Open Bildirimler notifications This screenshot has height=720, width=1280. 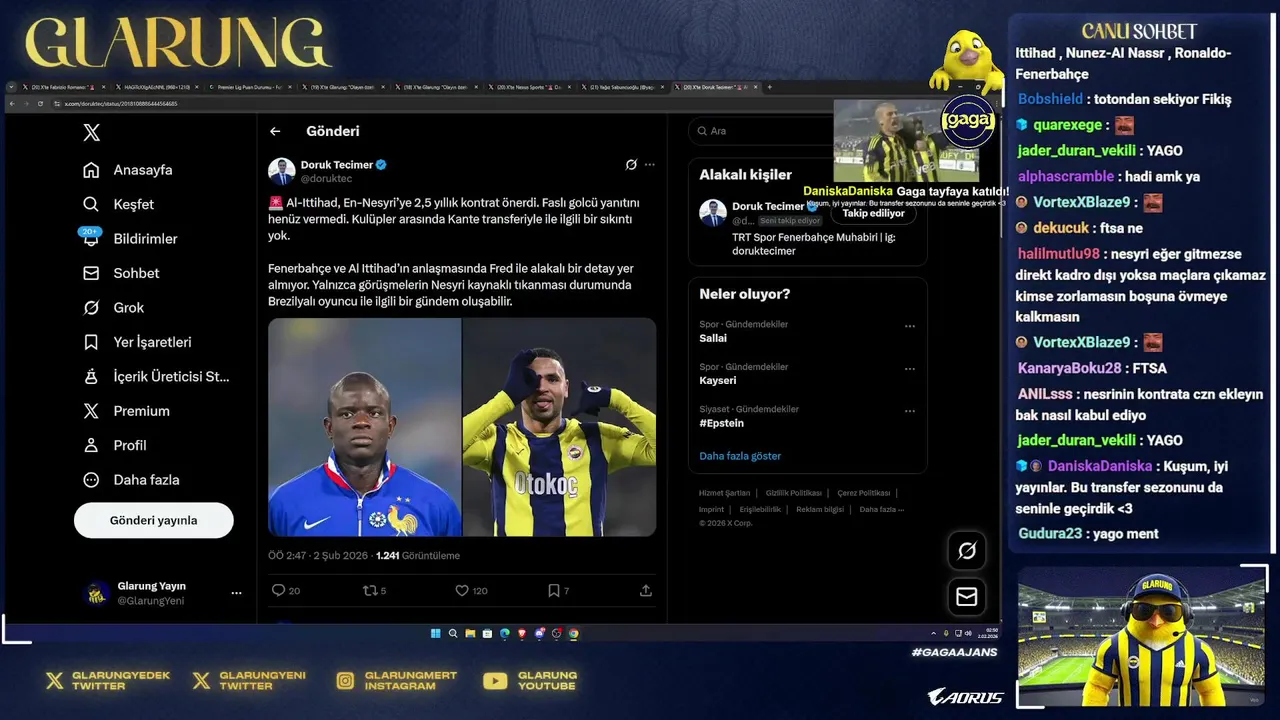pos(130,239)
